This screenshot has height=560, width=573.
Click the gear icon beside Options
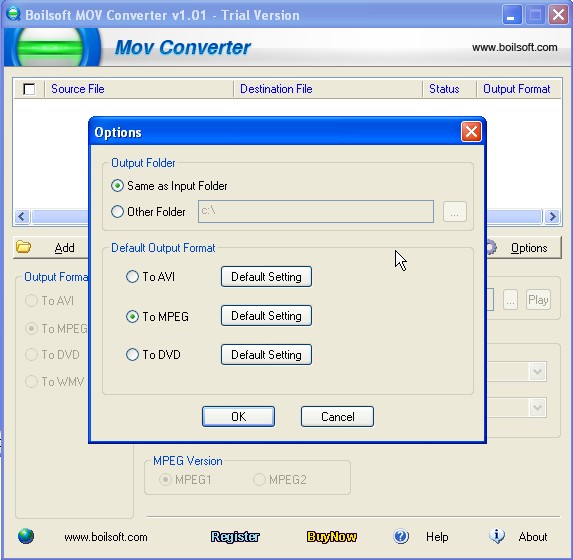click(492, 247)
